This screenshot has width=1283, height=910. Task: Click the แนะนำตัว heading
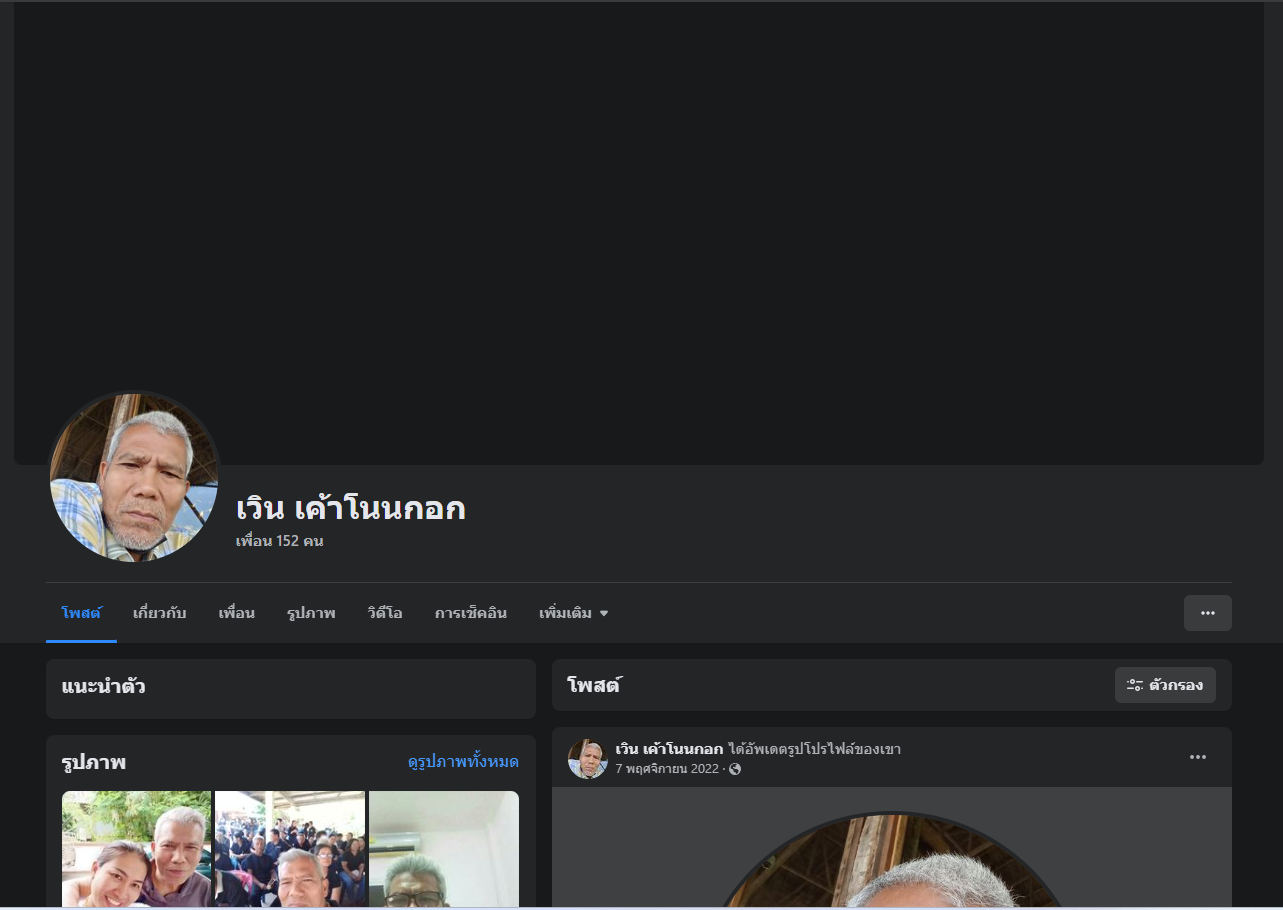pyautogui.click(x=103, y=687)
